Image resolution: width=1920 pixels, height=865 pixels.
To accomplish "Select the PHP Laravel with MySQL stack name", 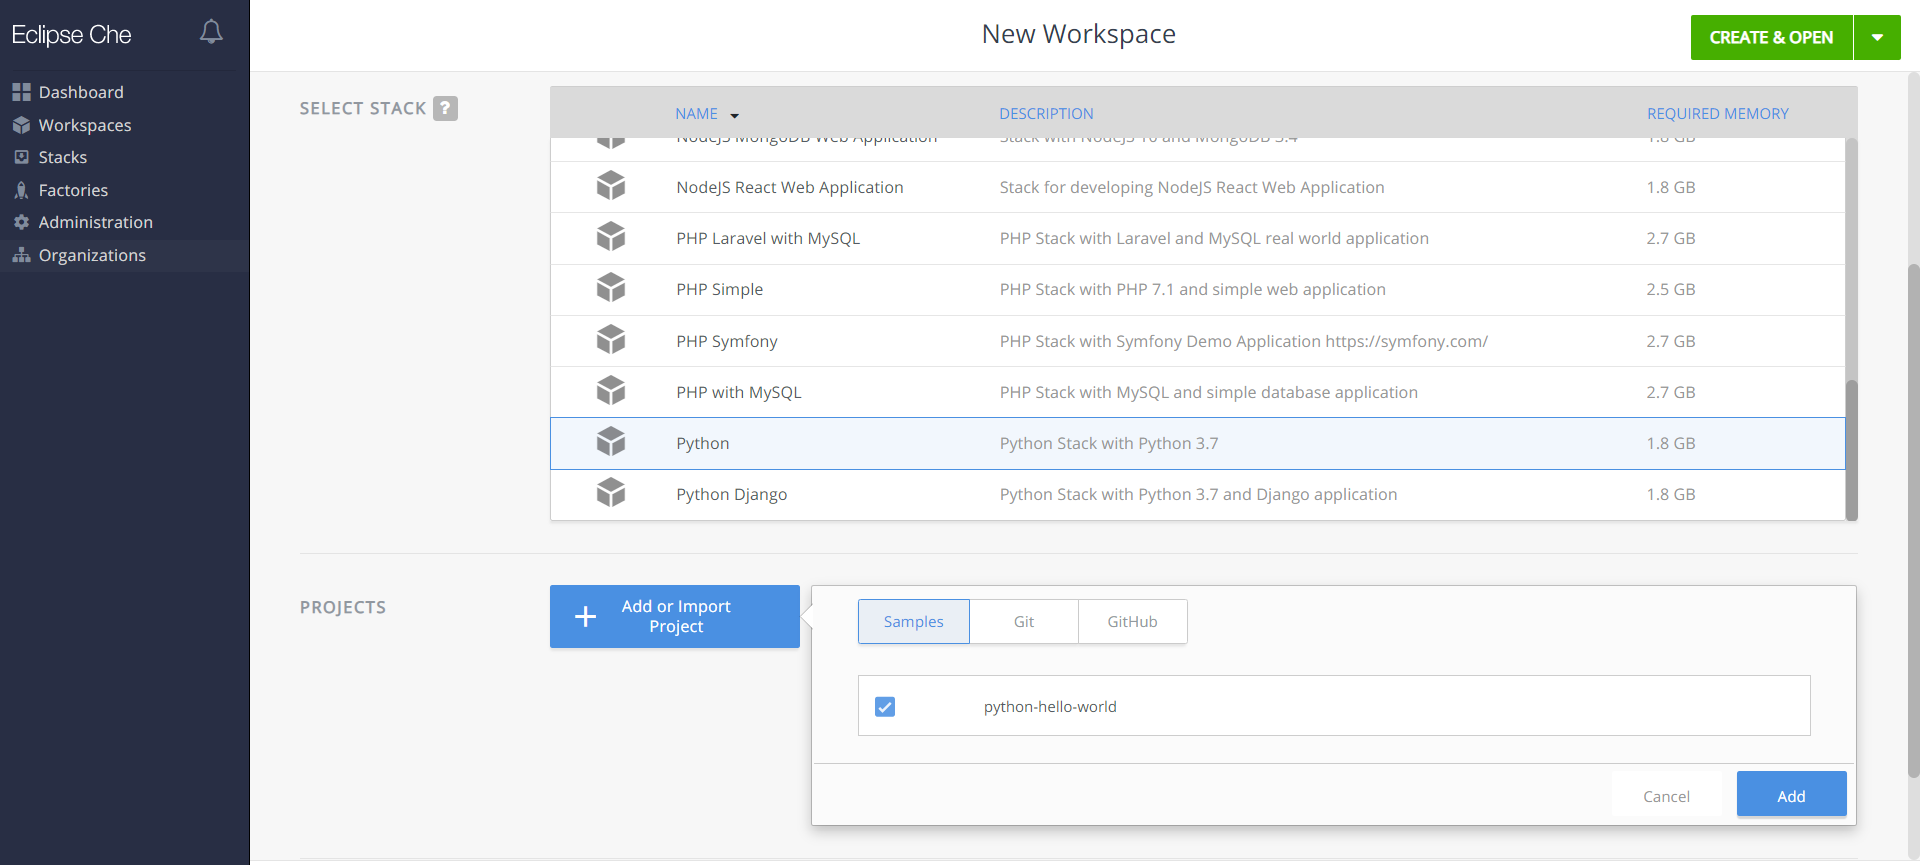I will (x=768, y=238).
